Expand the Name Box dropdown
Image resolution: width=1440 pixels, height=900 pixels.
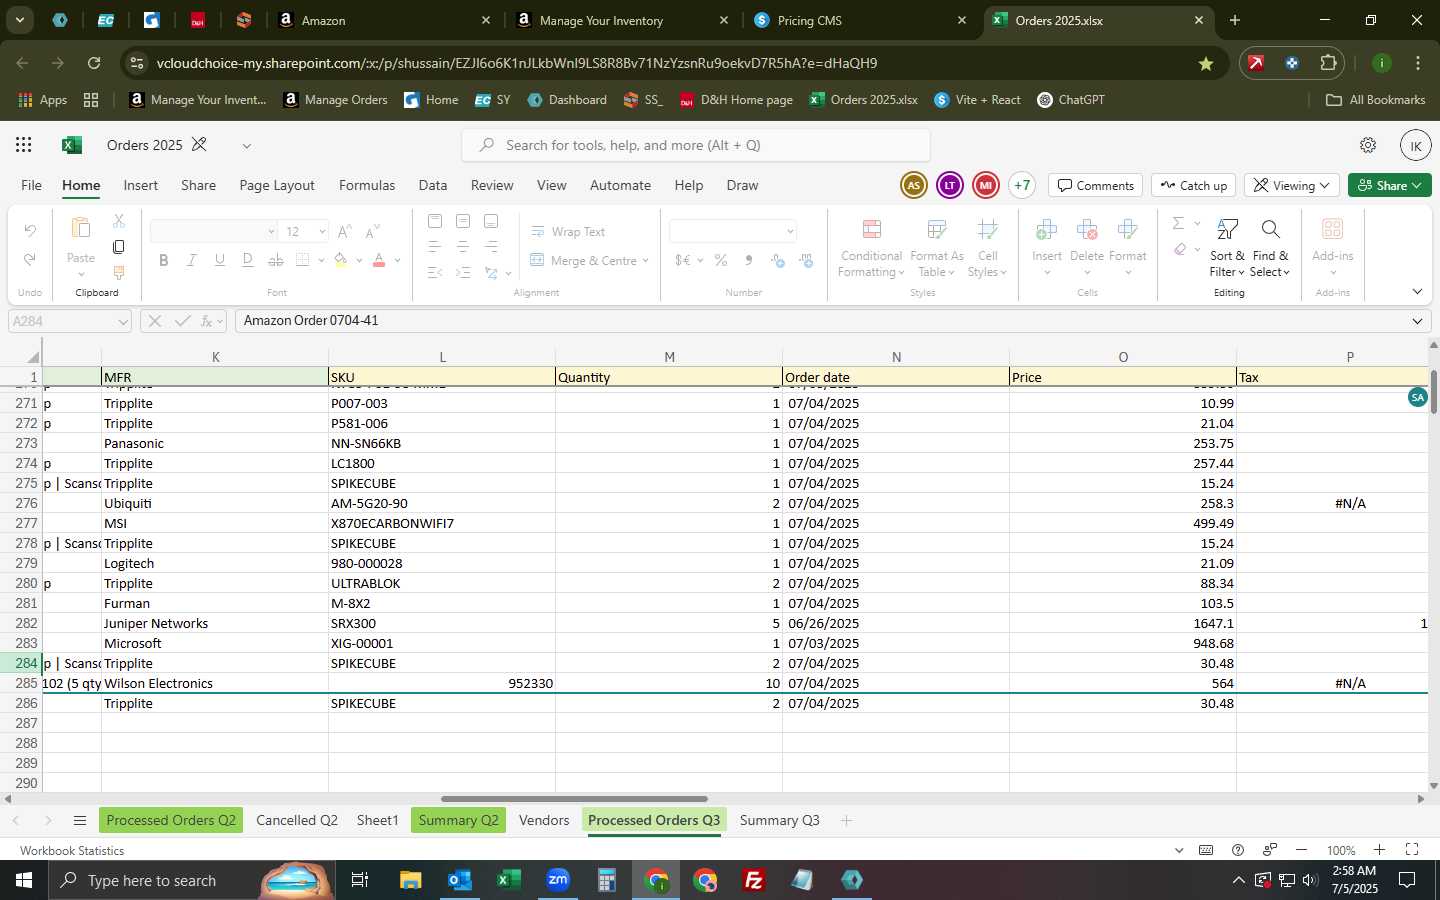123,321
